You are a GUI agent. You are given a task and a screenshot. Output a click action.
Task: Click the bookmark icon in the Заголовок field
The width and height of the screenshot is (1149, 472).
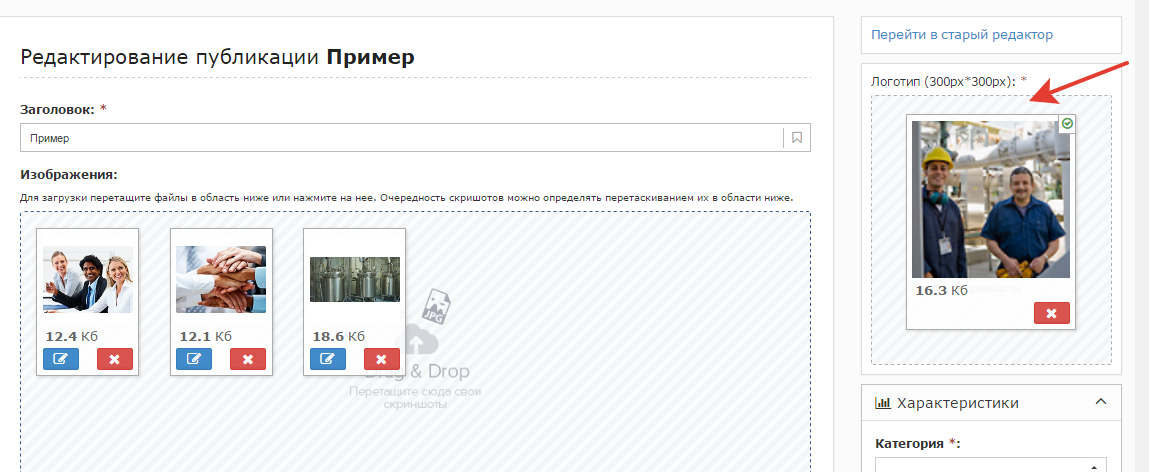(797, 137)
